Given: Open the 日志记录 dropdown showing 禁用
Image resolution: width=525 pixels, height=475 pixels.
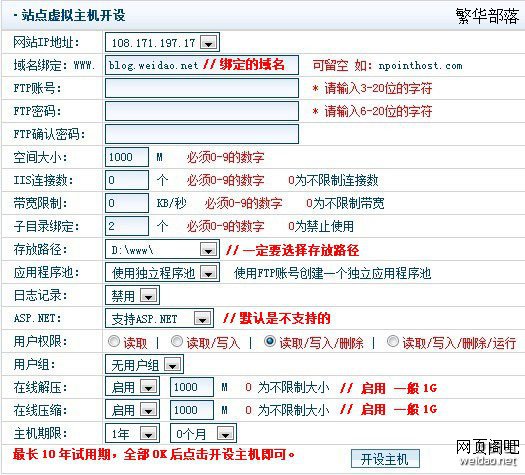Looking at the screenshot, I should (132, 295).
